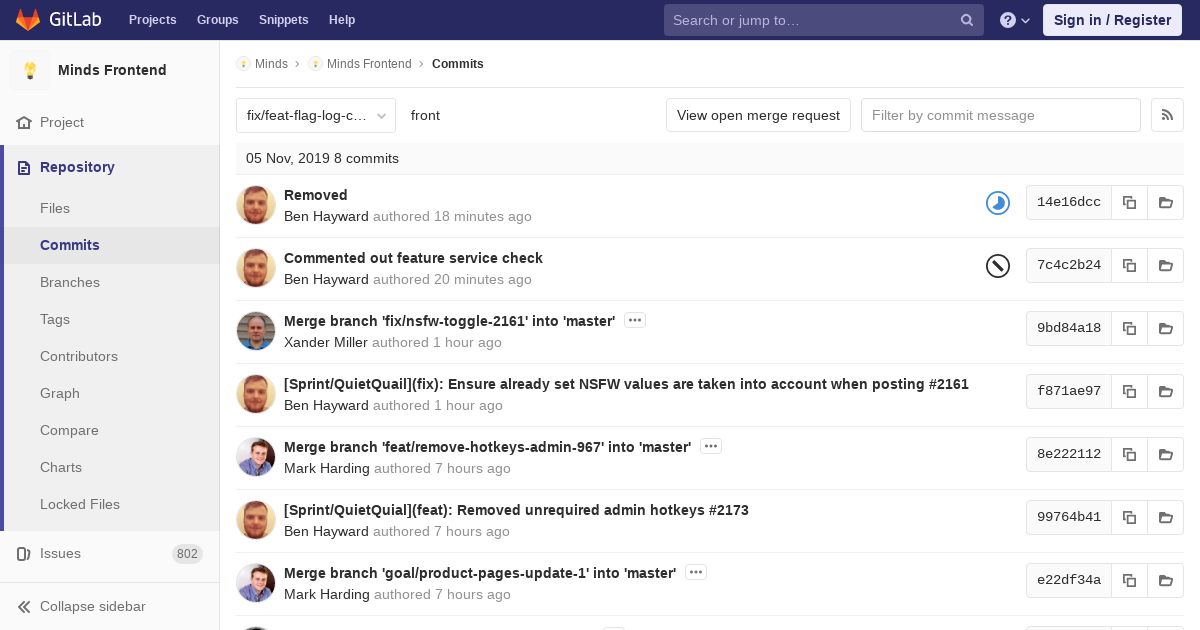Image resolution: width=1200 pixels, height=630 pixels.
Task: Open the fix/feat-flag-log-c… branch dropdown
Action: 316,115
